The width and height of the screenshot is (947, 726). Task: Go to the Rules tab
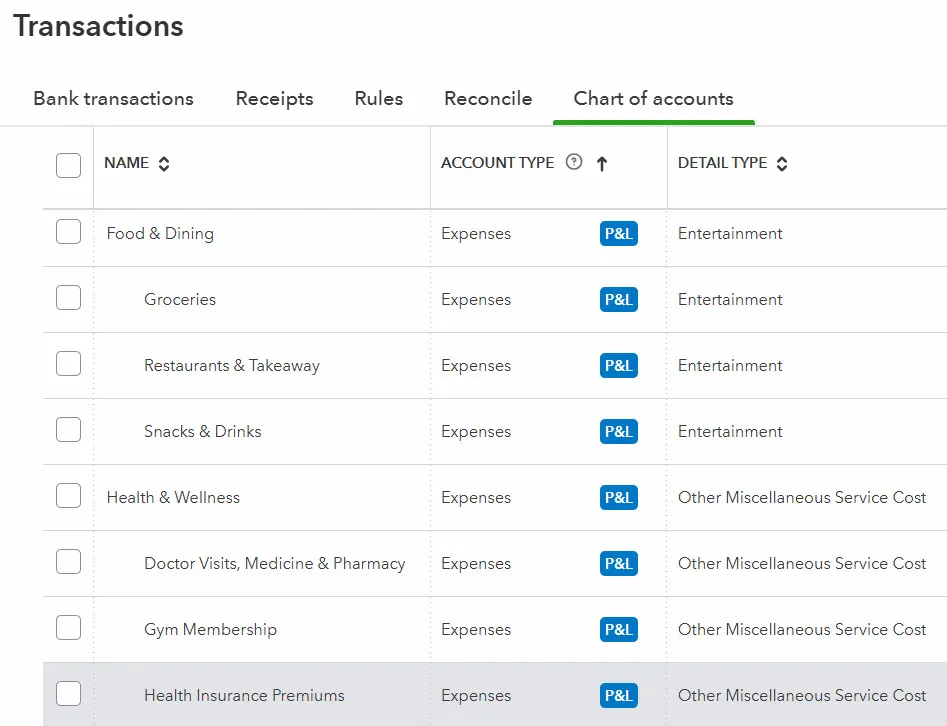click(379, 99)
